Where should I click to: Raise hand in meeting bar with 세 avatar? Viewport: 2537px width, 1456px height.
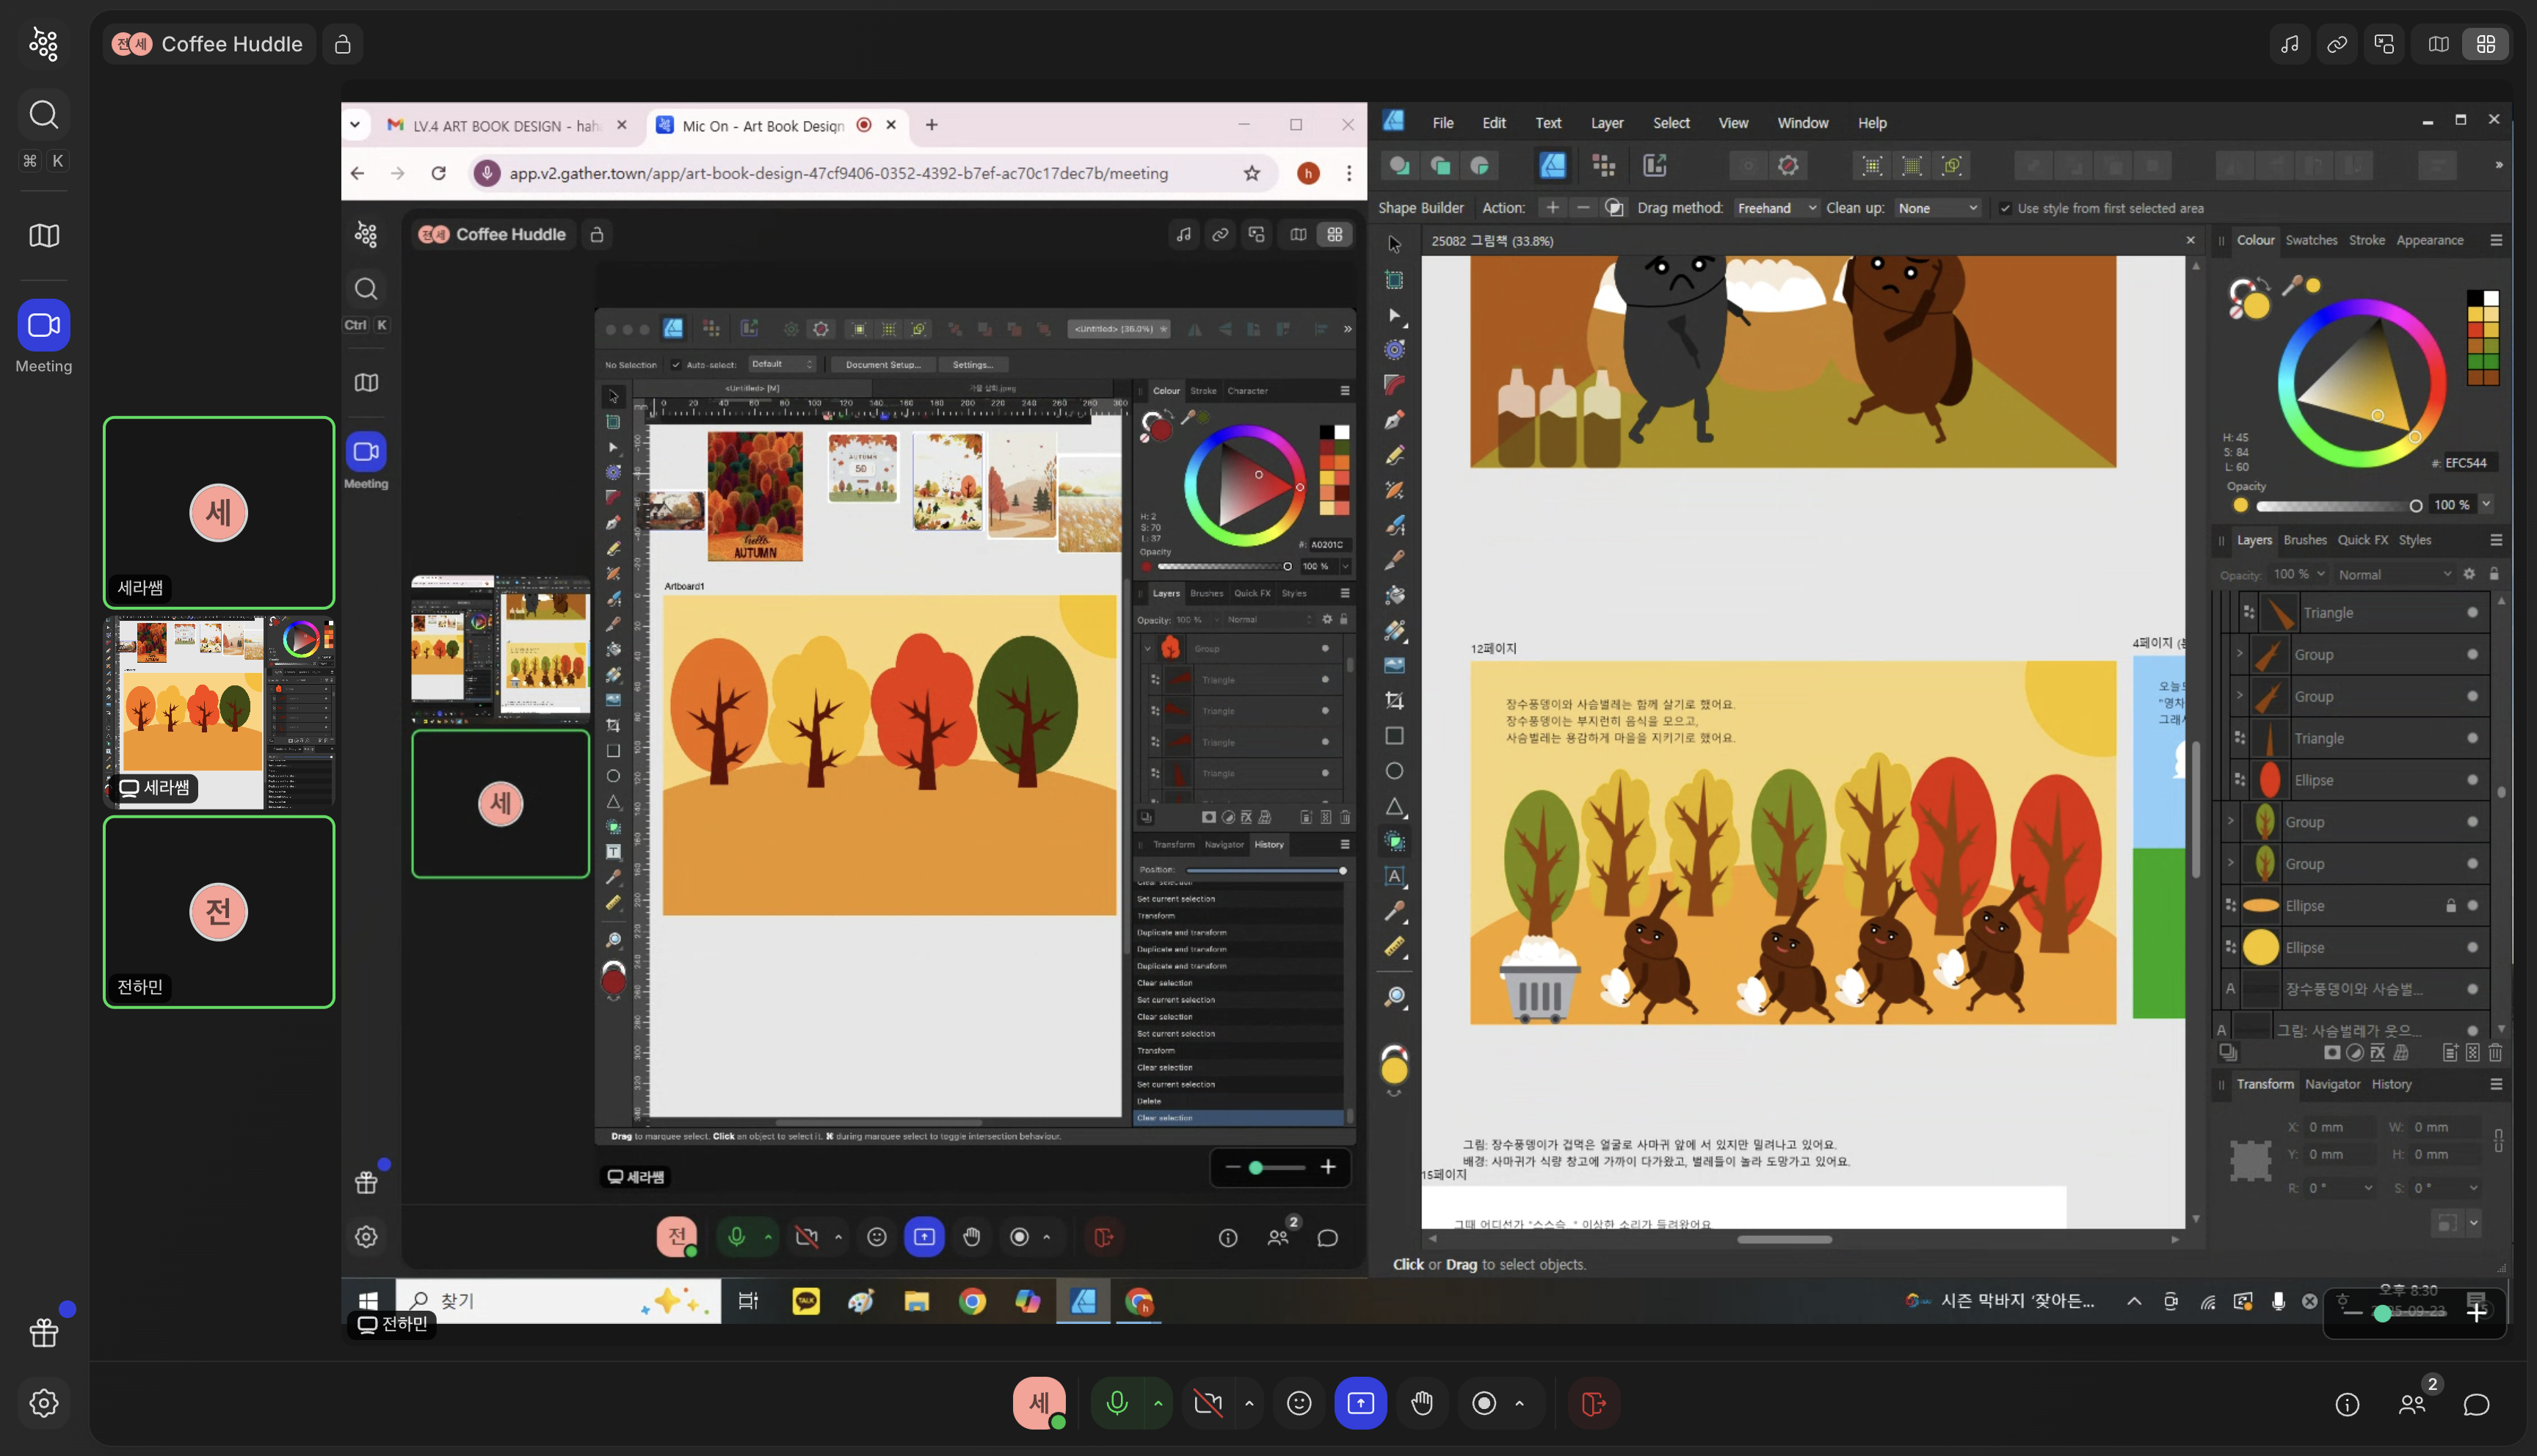click(x=1421, y=1403)
